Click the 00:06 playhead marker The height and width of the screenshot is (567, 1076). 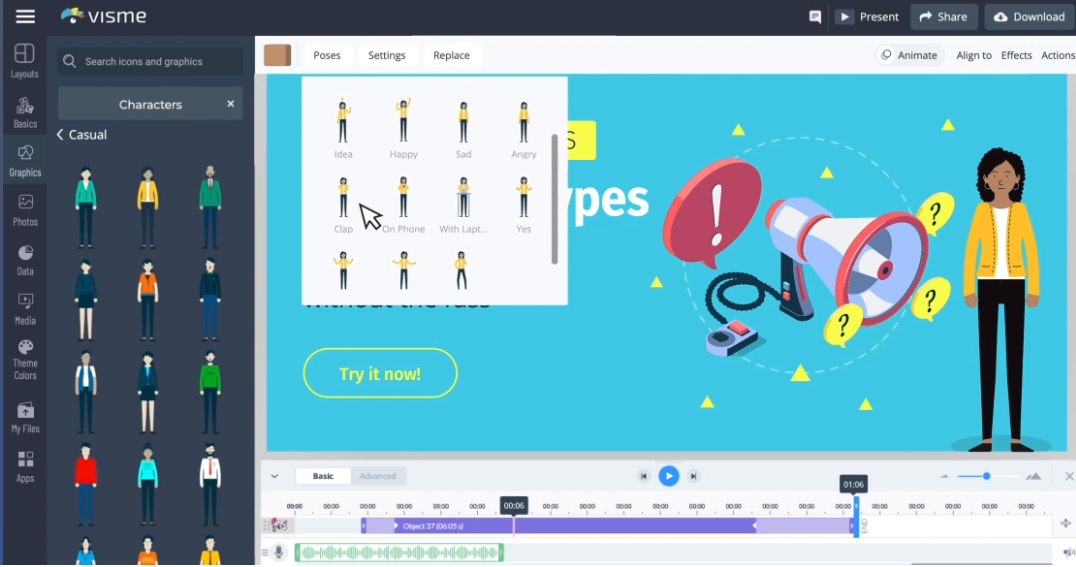point(513,506)
